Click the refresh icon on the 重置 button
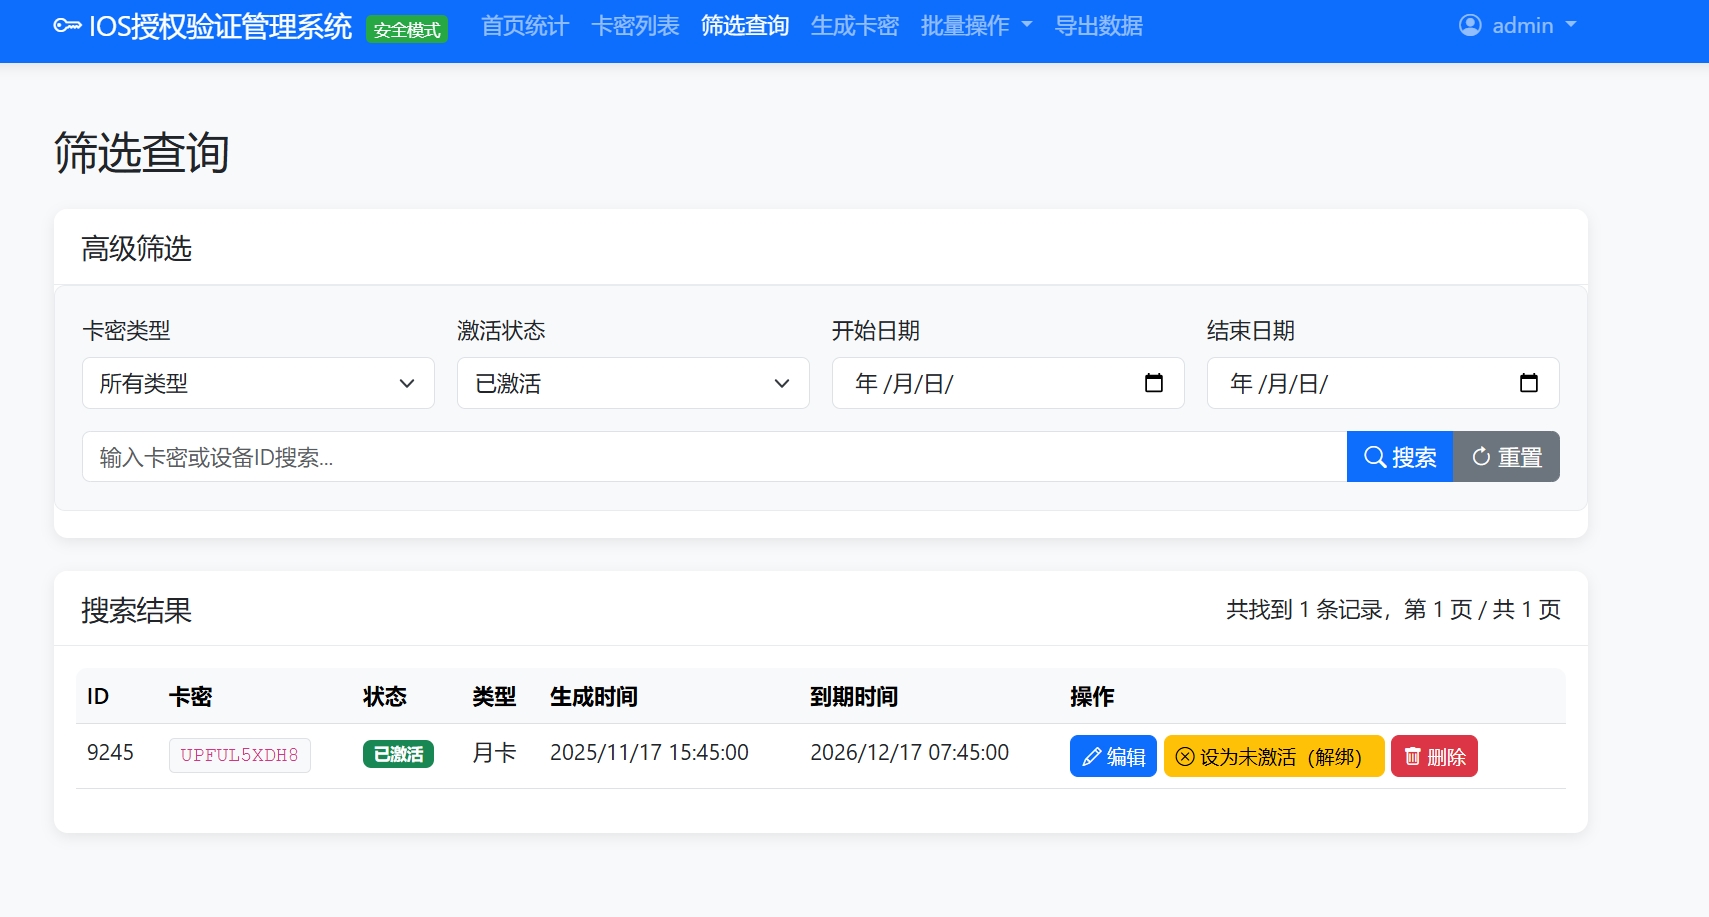Image resolution: width=1709 pixels, height=917 pixels. [1480, 456]
